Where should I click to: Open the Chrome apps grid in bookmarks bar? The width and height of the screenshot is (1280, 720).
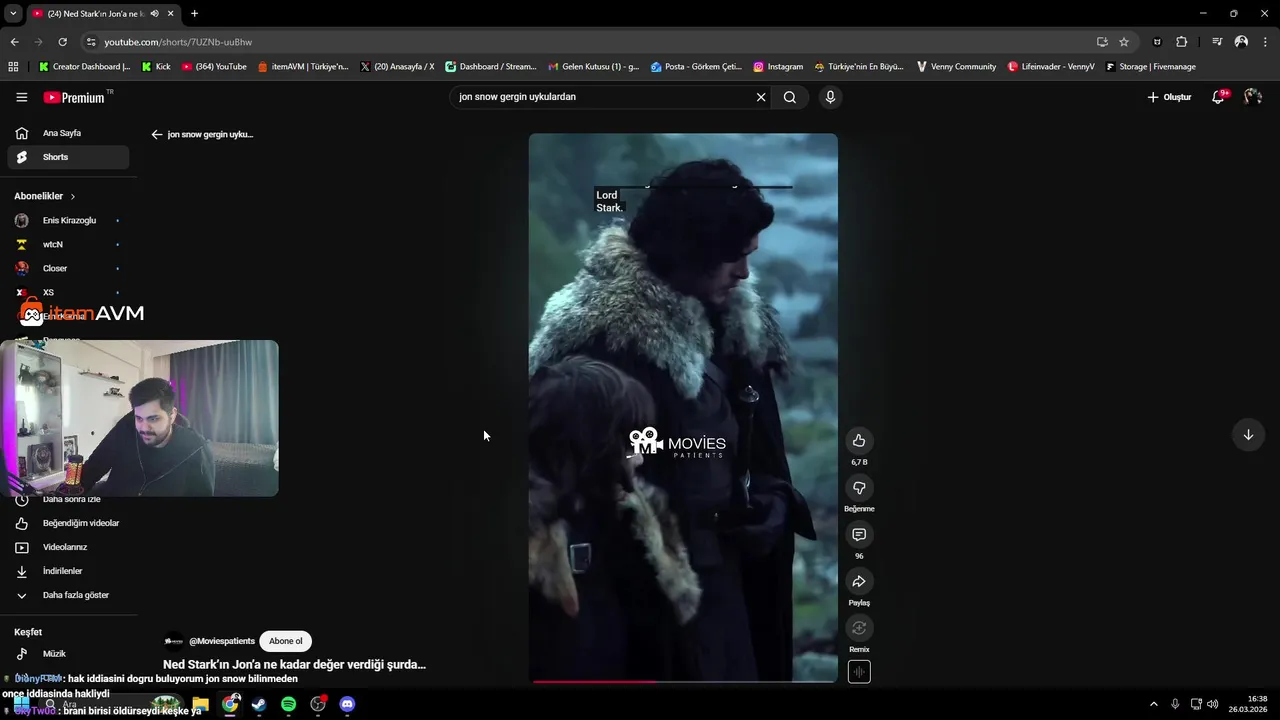pyautogui.click(x=13, y=67)
